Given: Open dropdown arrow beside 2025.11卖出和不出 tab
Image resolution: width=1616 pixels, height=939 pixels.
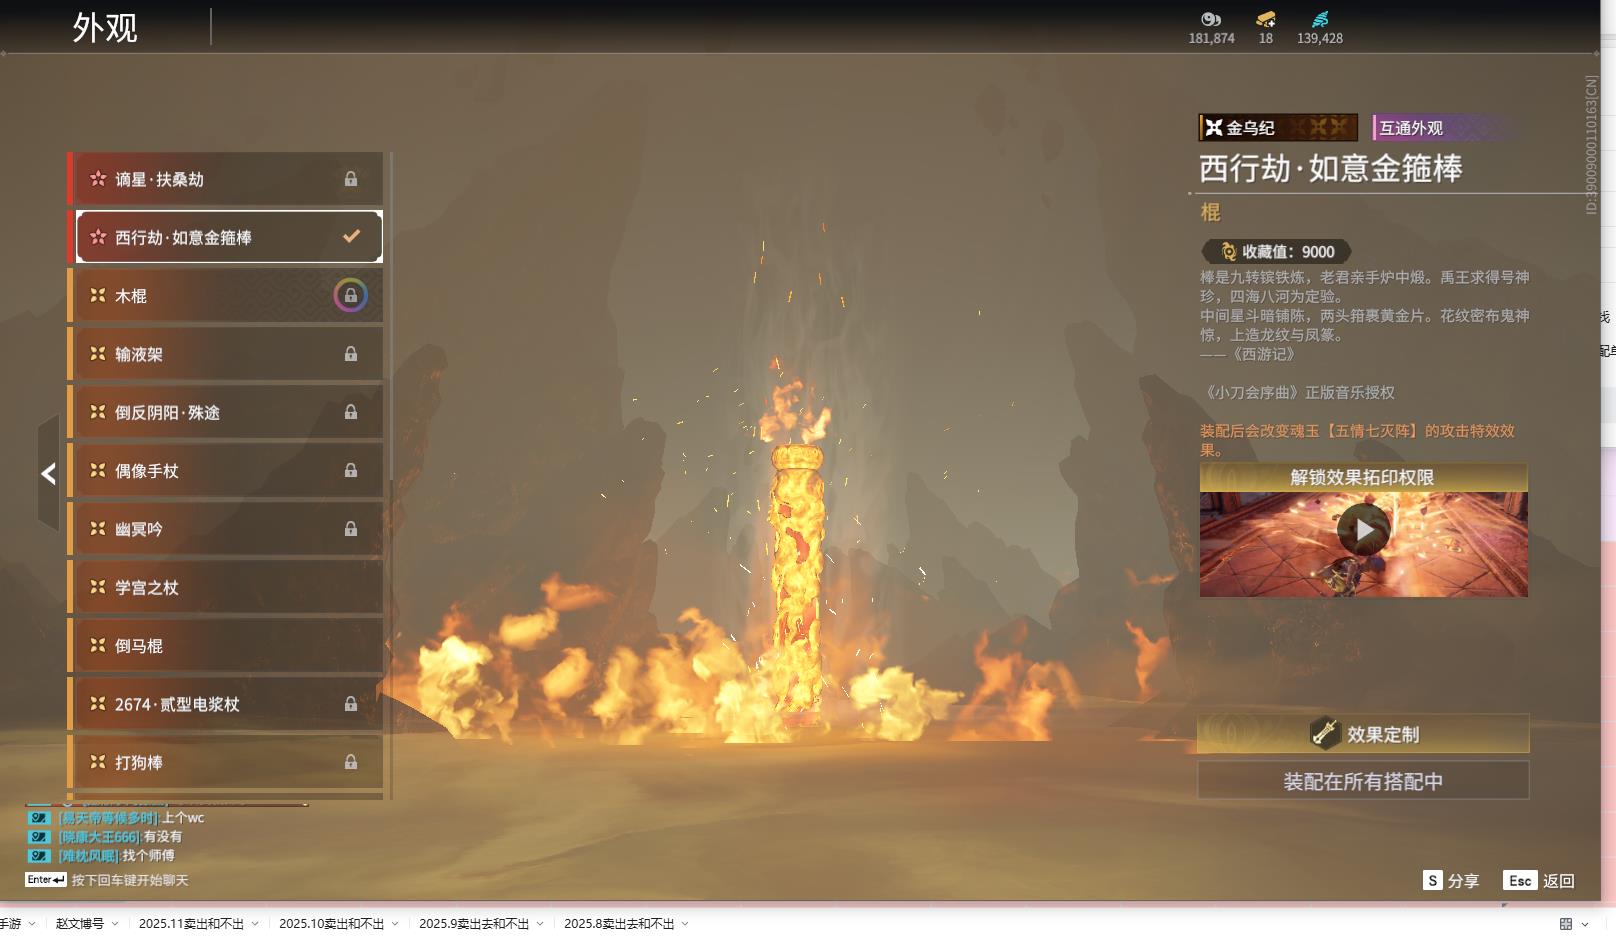Looking at the screenshot, I should tap(255, 924).
